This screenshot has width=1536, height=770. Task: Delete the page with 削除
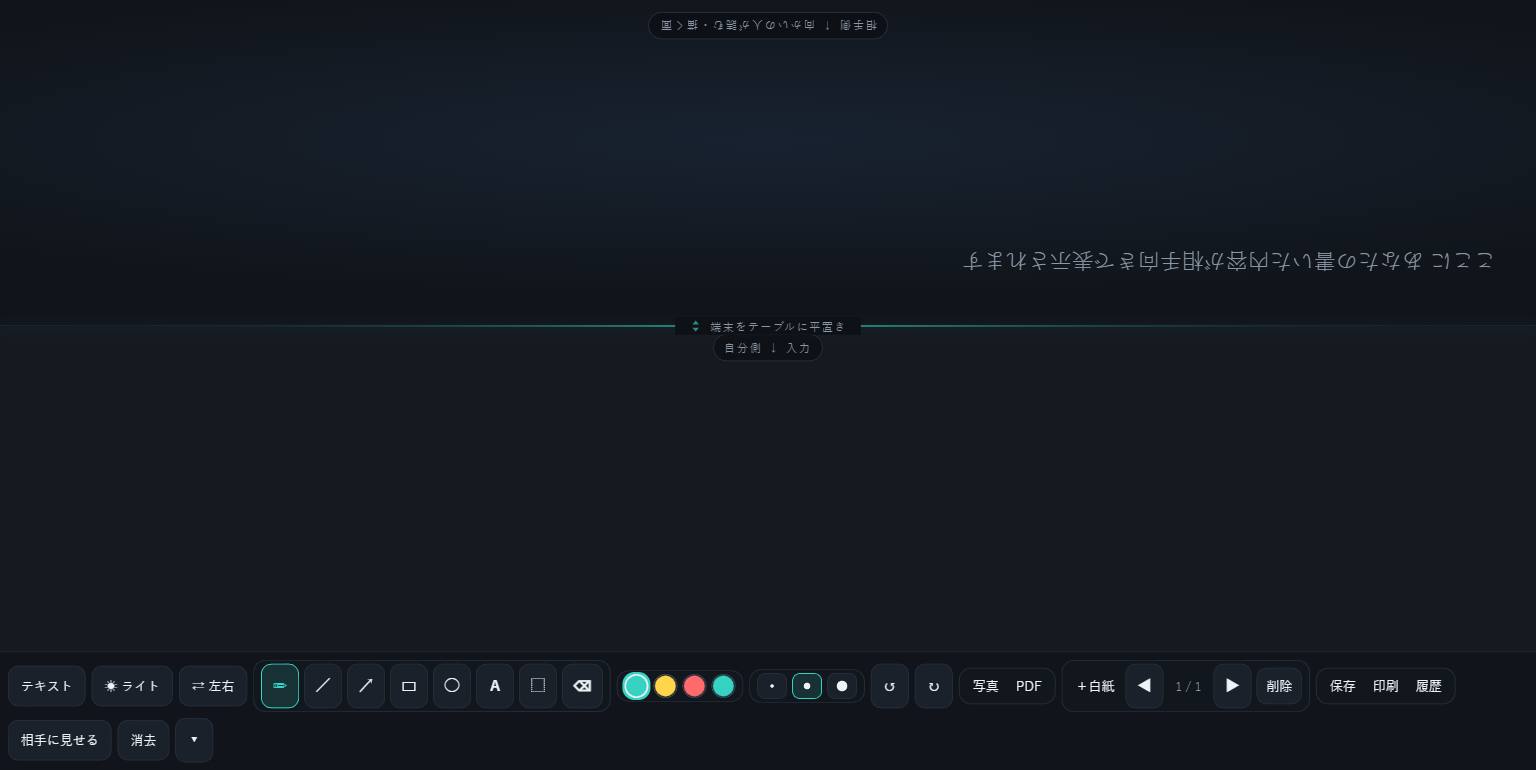coord(1279,686)
